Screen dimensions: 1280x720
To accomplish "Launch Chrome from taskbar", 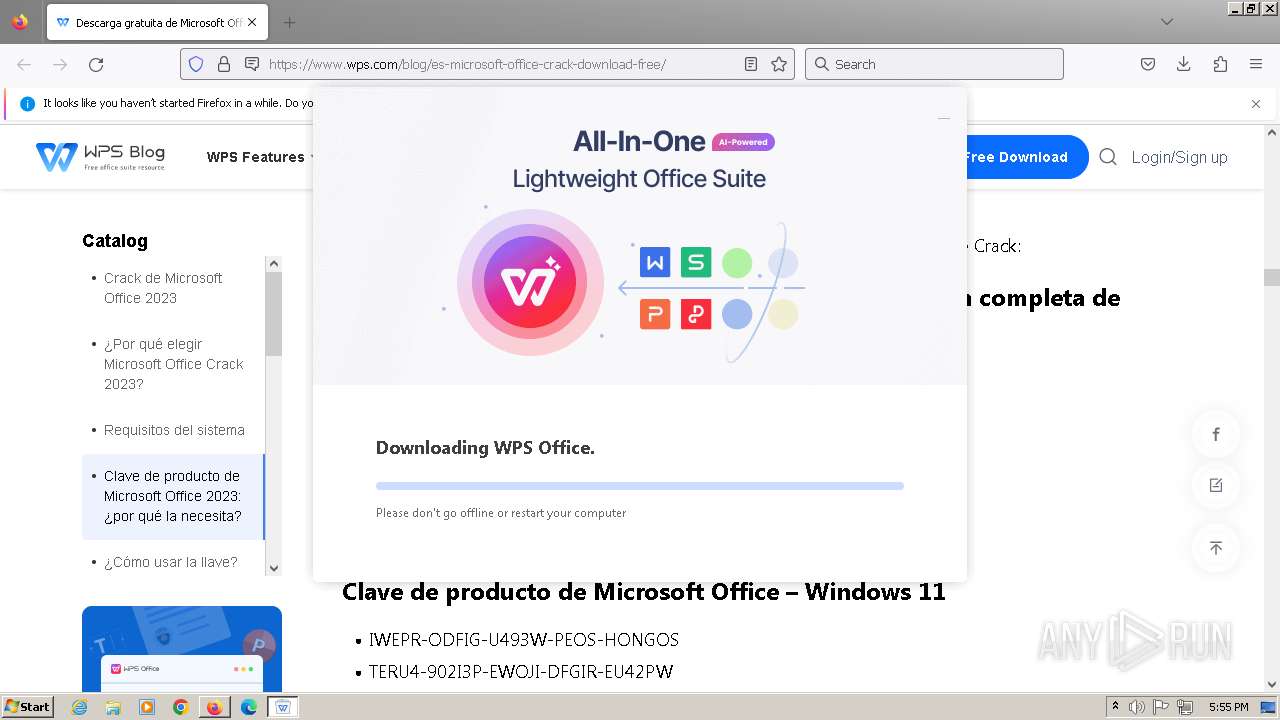I will [x=181, y=707].
